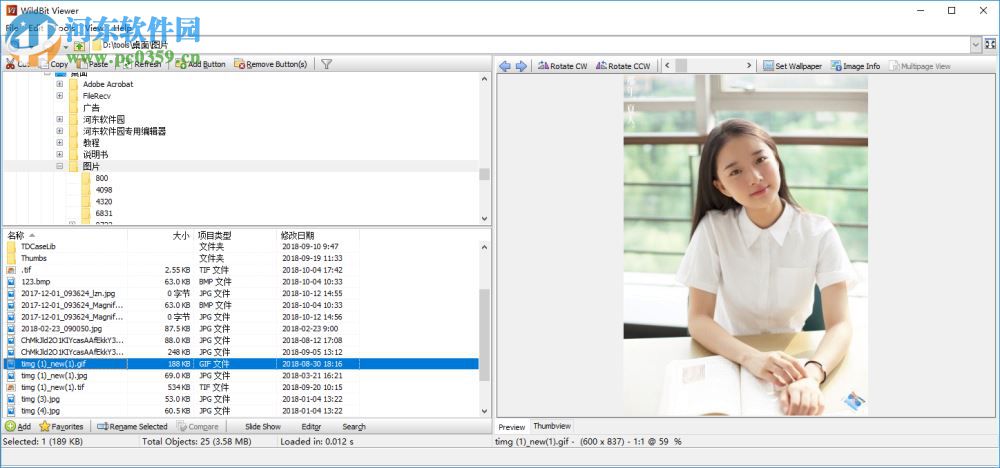1000x468 pixels.
Task: Select the 6831 subfolder
Action: 104,213
